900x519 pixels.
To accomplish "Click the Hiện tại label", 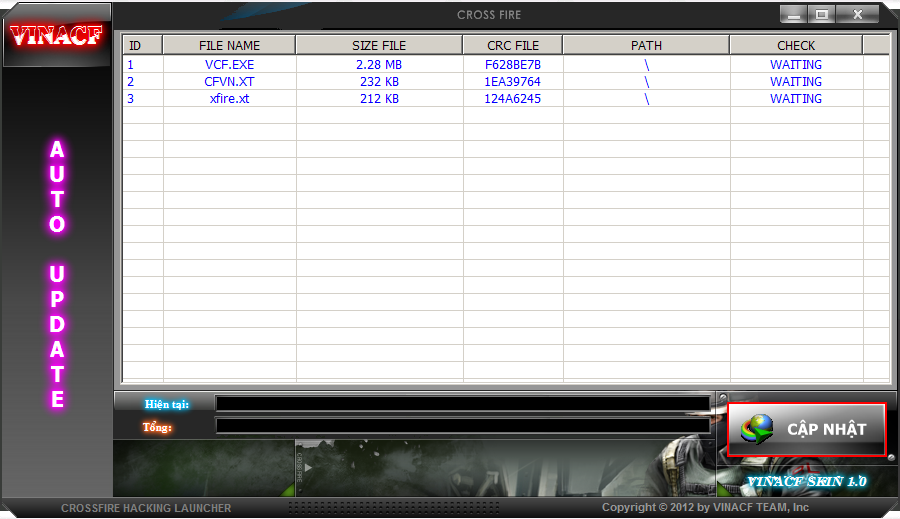I will coord(166,404).
